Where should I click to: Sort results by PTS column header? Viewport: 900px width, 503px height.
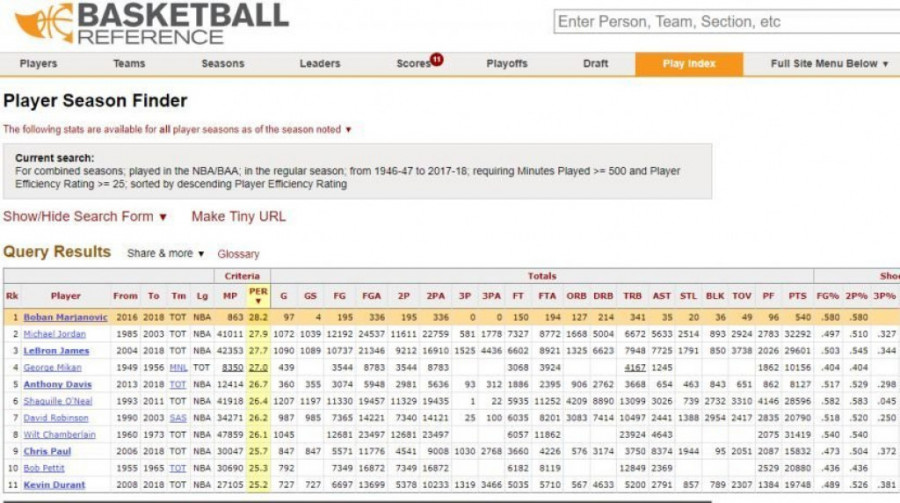pyautogui.click(x=797, y=296)
